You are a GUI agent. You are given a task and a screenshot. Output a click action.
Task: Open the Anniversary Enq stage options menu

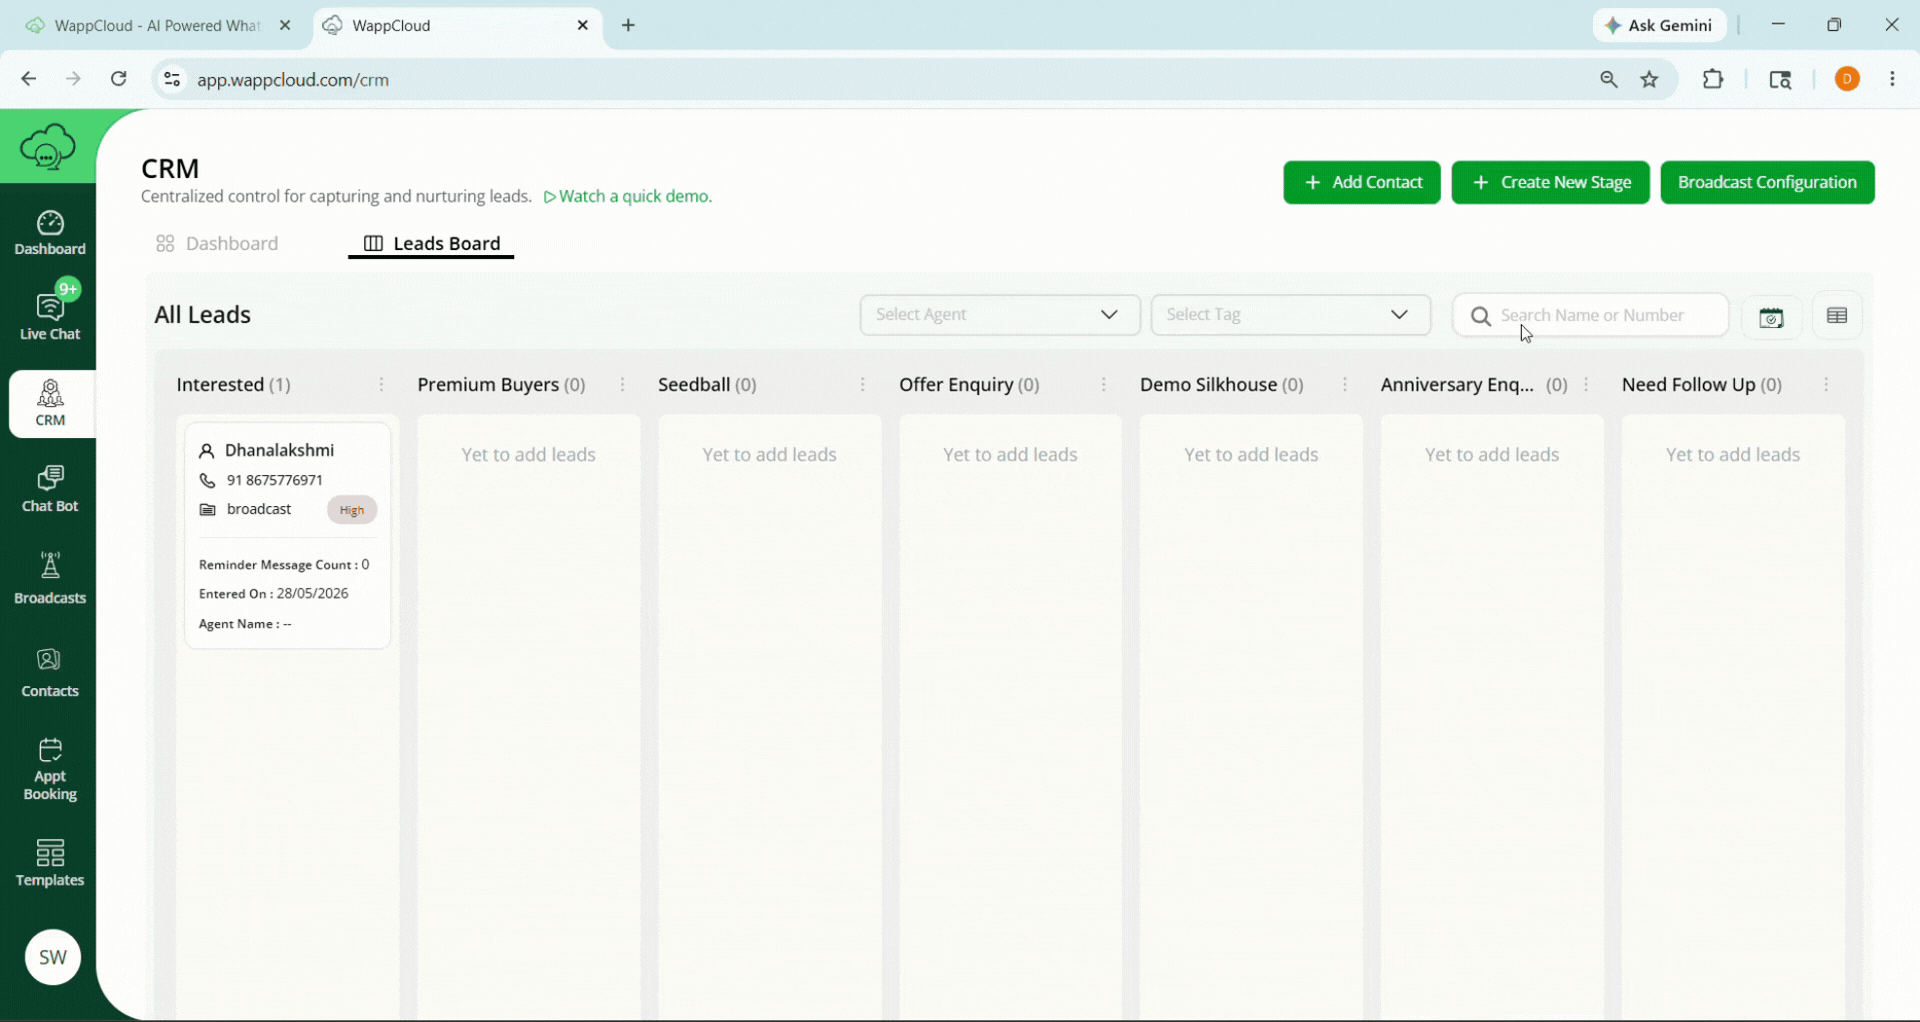(x=1586, y=385)
